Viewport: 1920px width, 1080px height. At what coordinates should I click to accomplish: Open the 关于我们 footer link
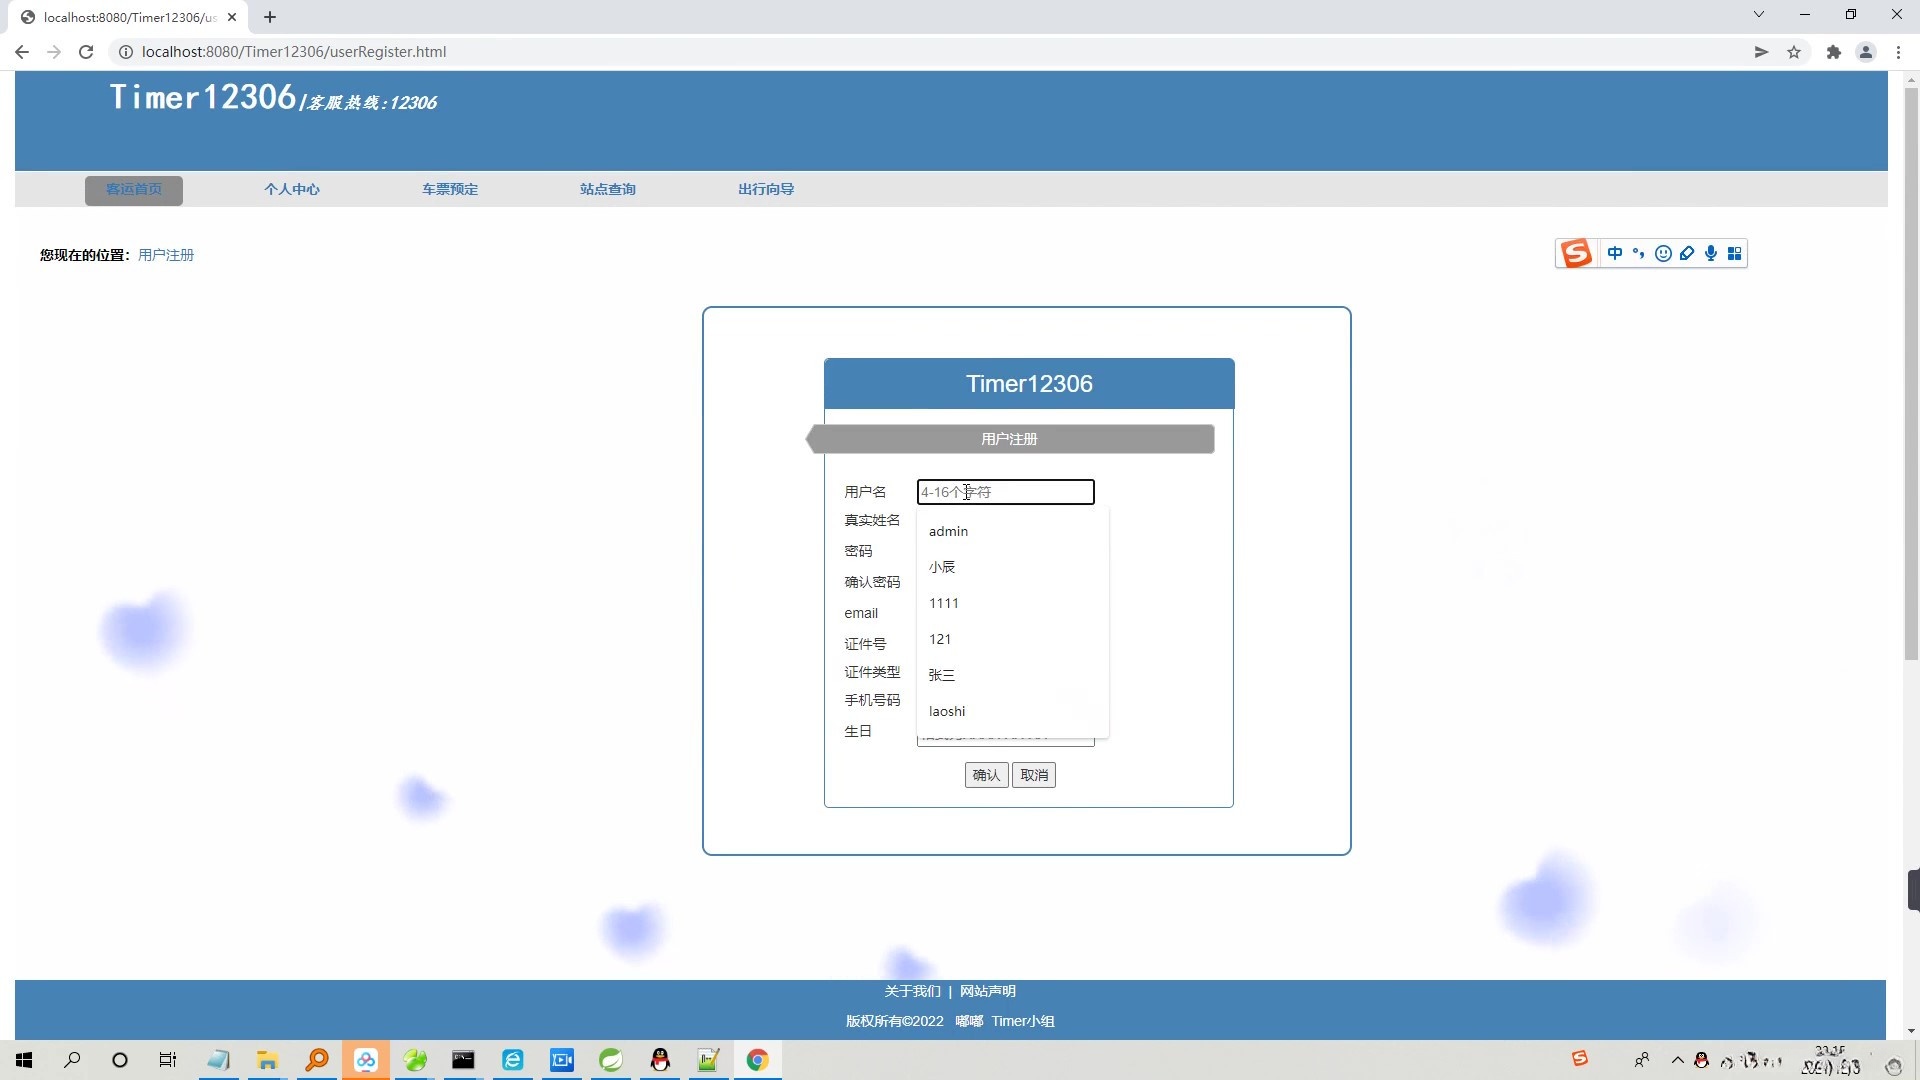[912, 991]
